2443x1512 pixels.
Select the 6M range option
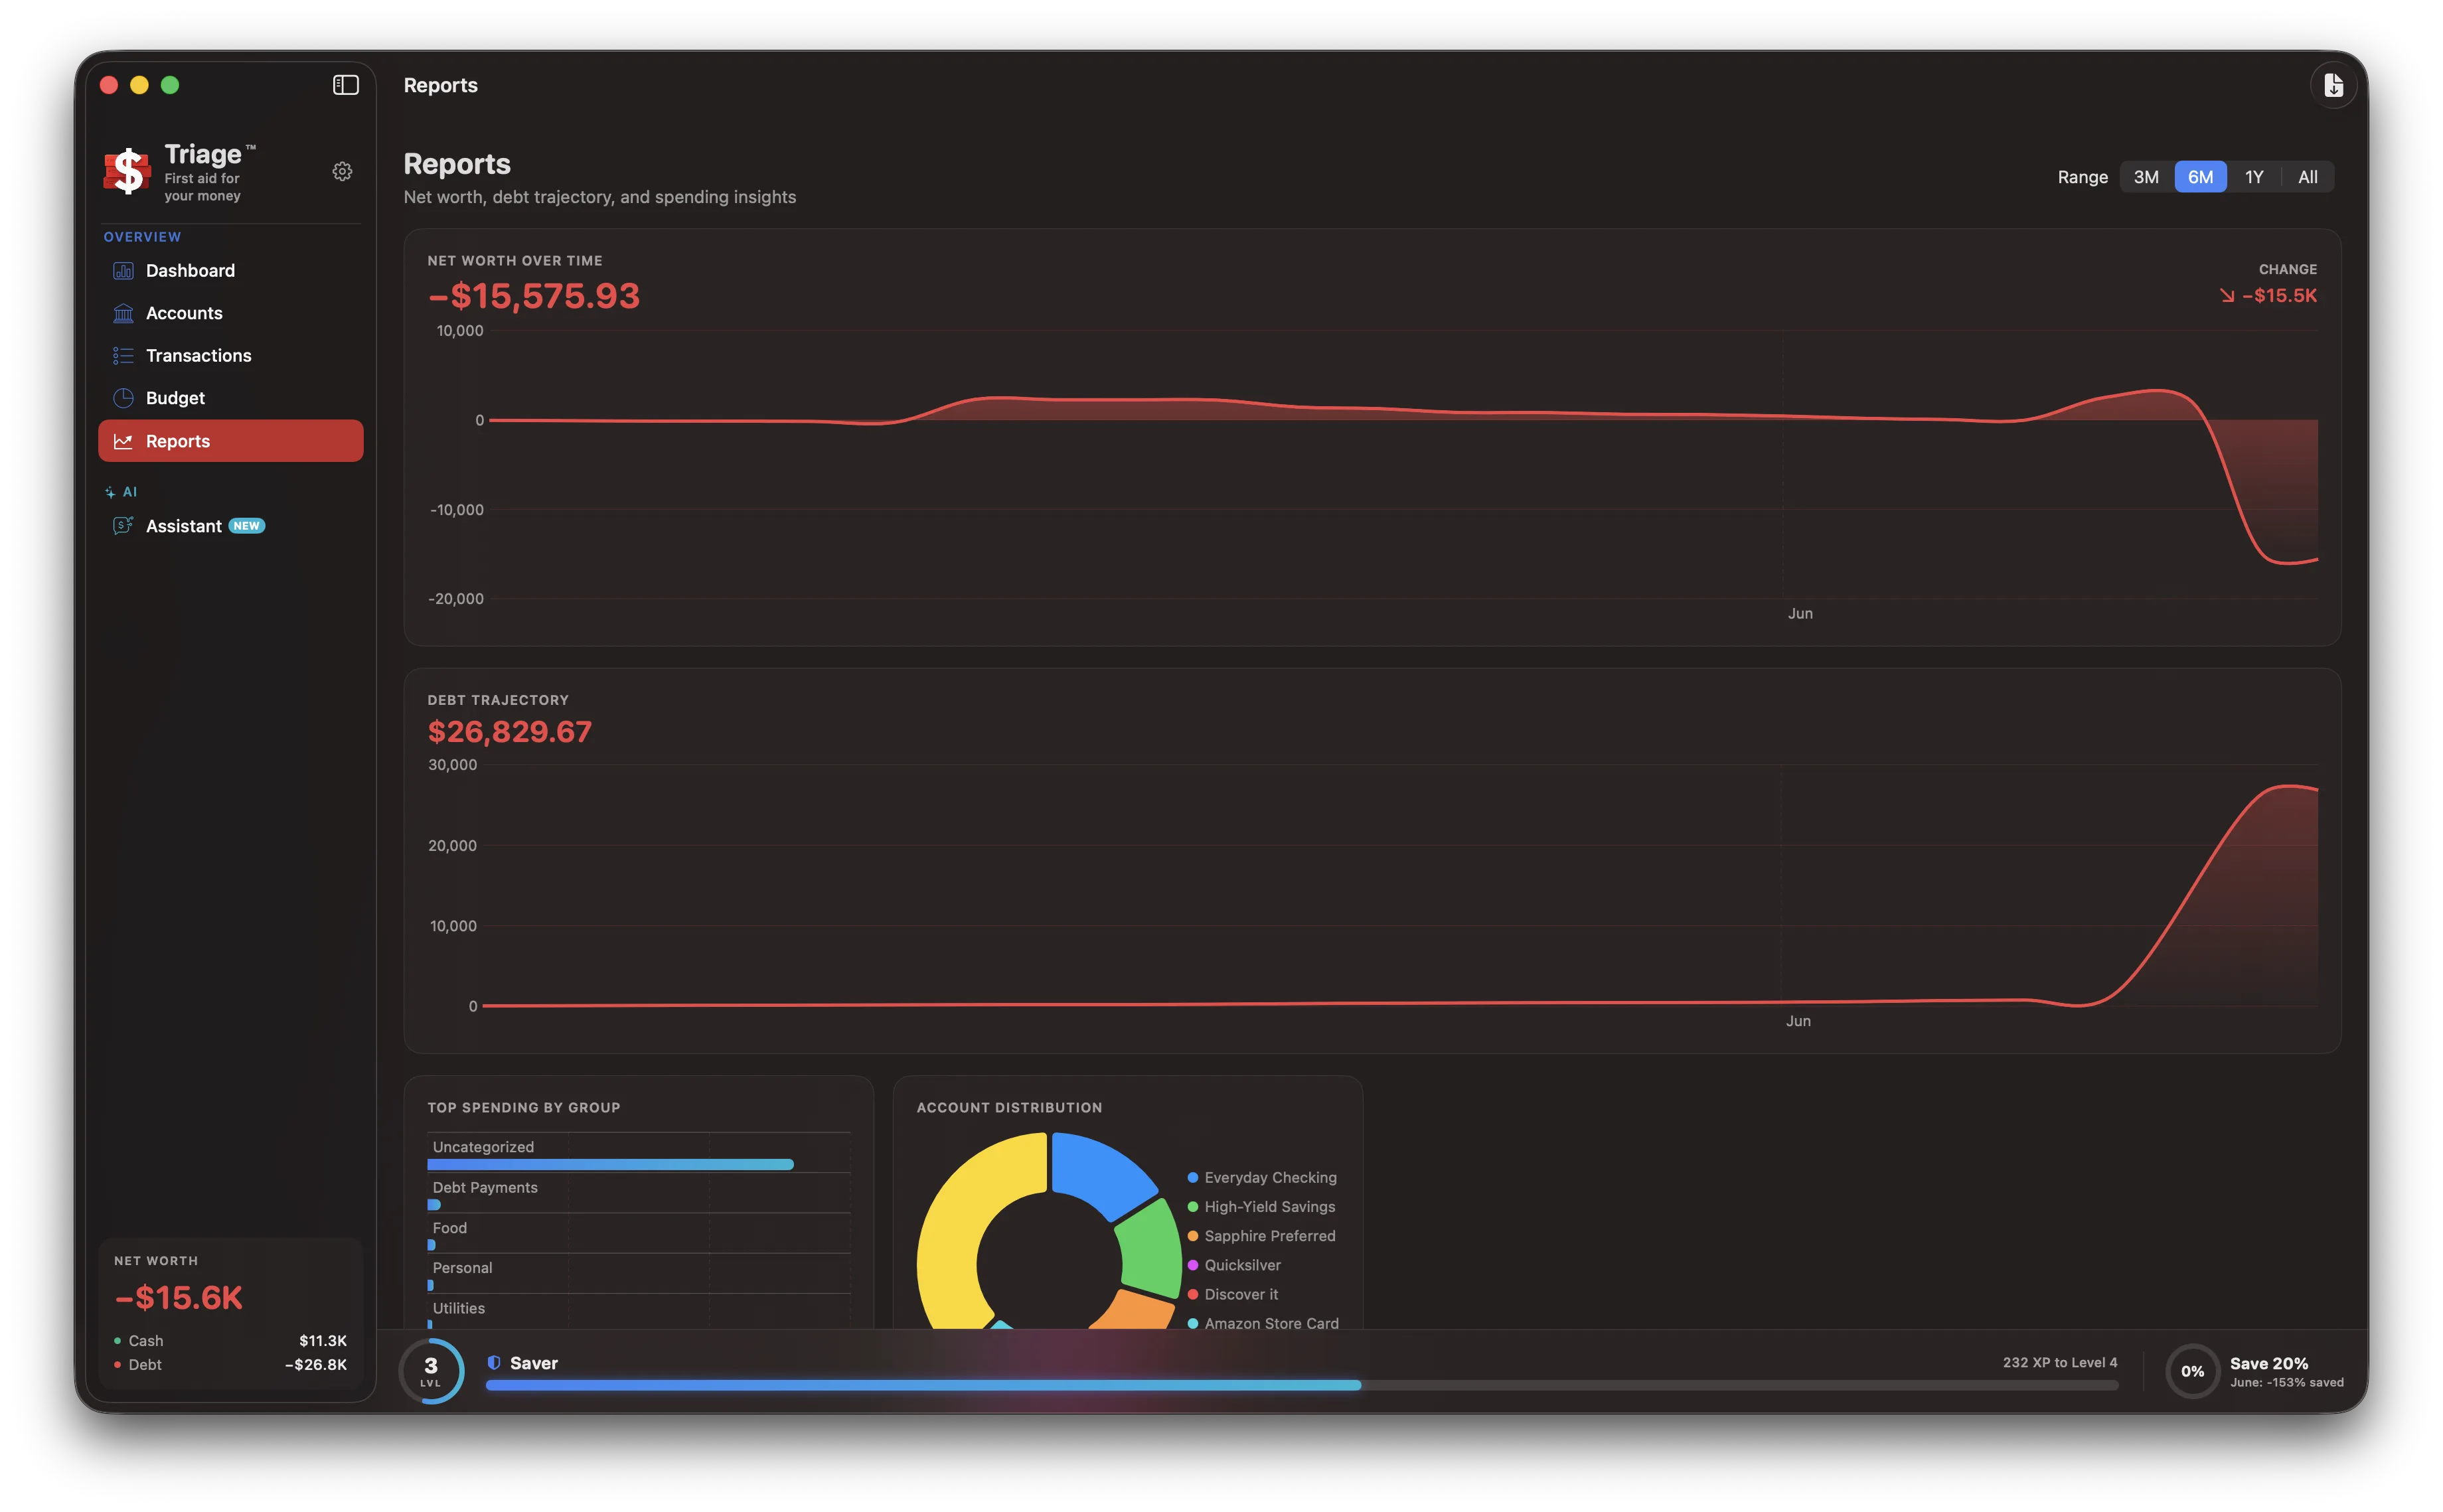coord(2200,177)
